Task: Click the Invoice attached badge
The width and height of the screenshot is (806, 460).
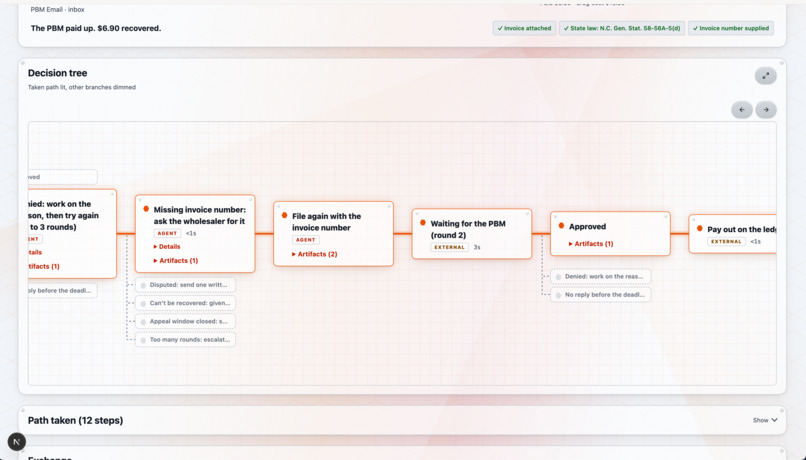Action: pos(524,28)
